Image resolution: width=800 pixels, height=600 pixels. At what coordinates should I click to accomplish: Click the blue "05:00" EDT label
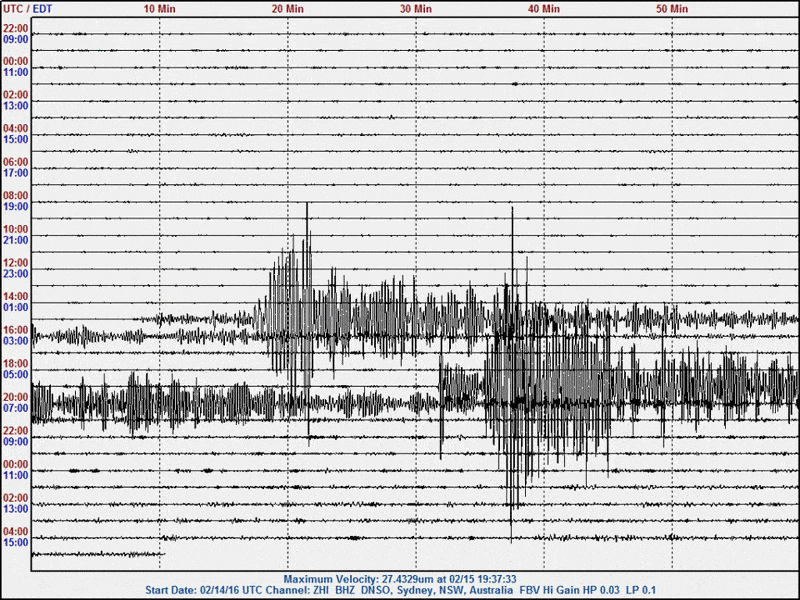click(16, 375)
